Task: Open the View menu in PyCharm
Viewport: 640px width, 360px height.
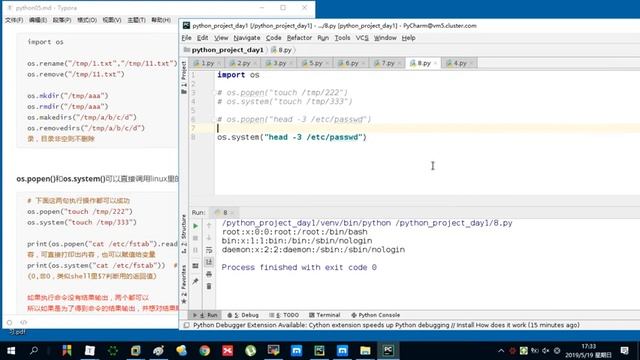Action: (221, 38)
